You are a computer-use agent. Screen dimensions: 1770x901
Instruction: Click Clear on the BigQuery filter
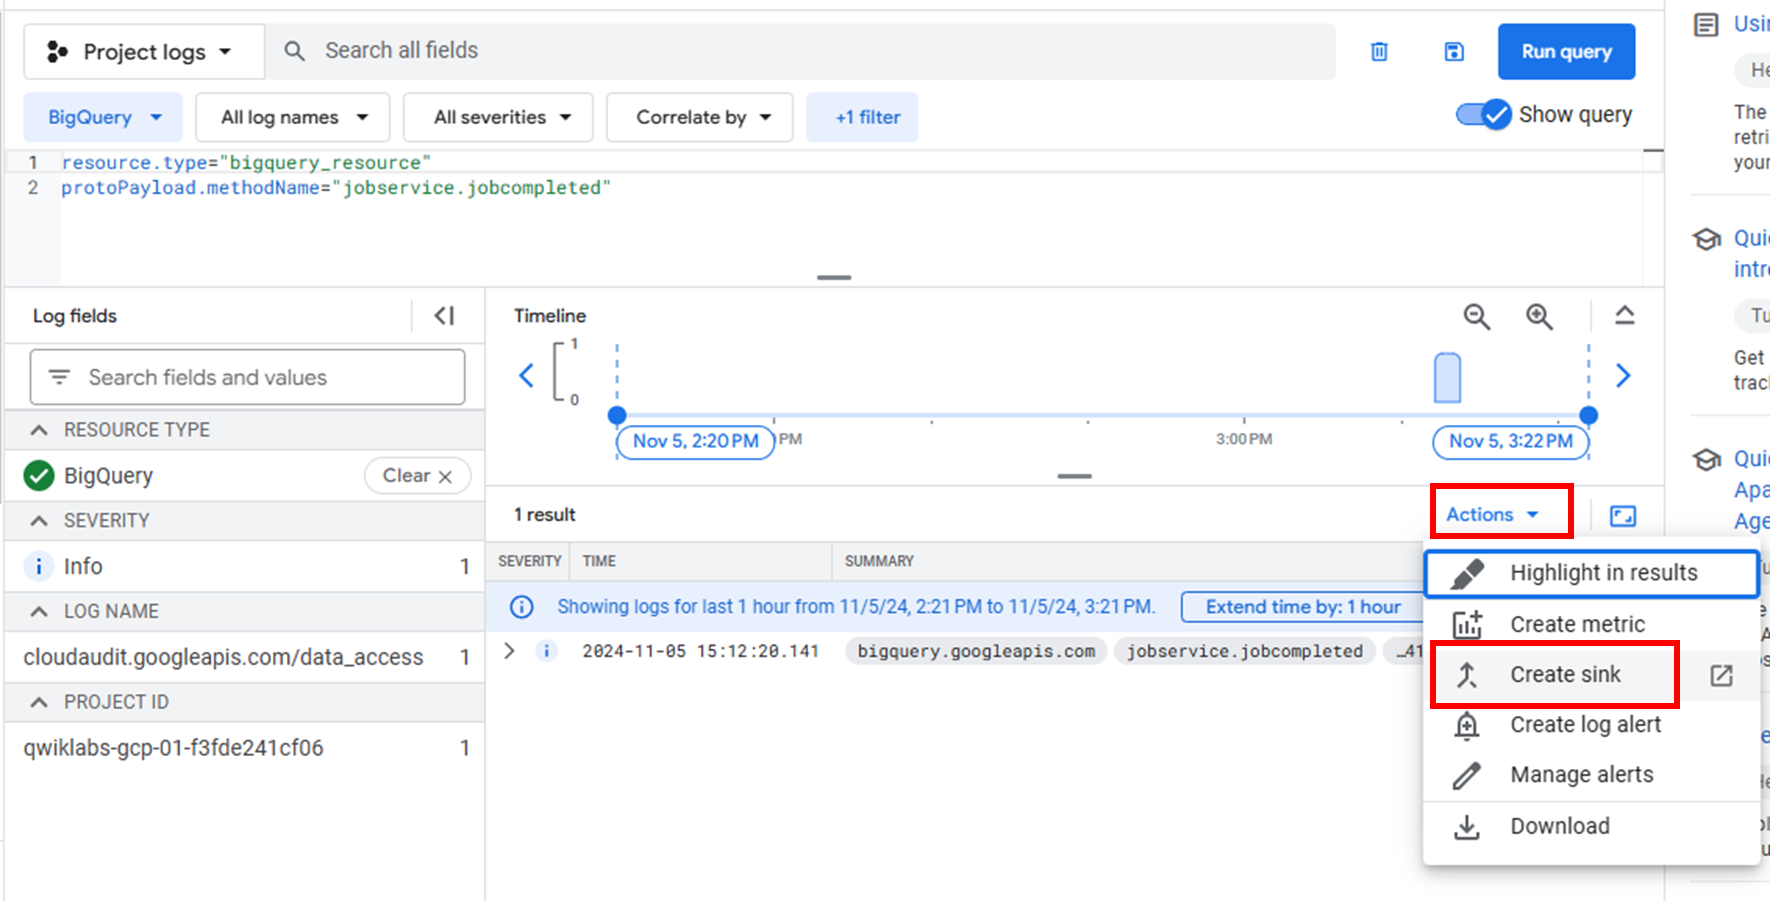[x=417, y=476]
